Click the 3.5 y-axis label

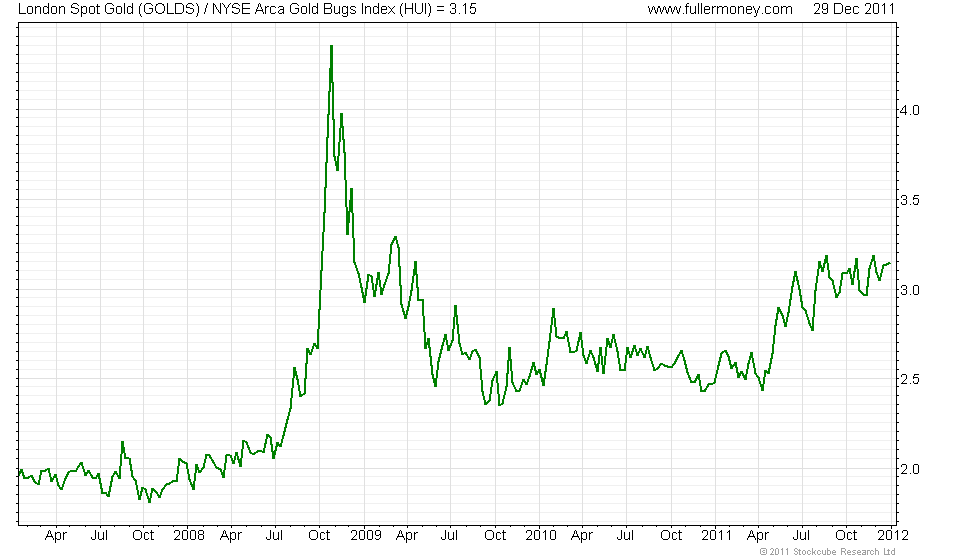pos(909,200)
